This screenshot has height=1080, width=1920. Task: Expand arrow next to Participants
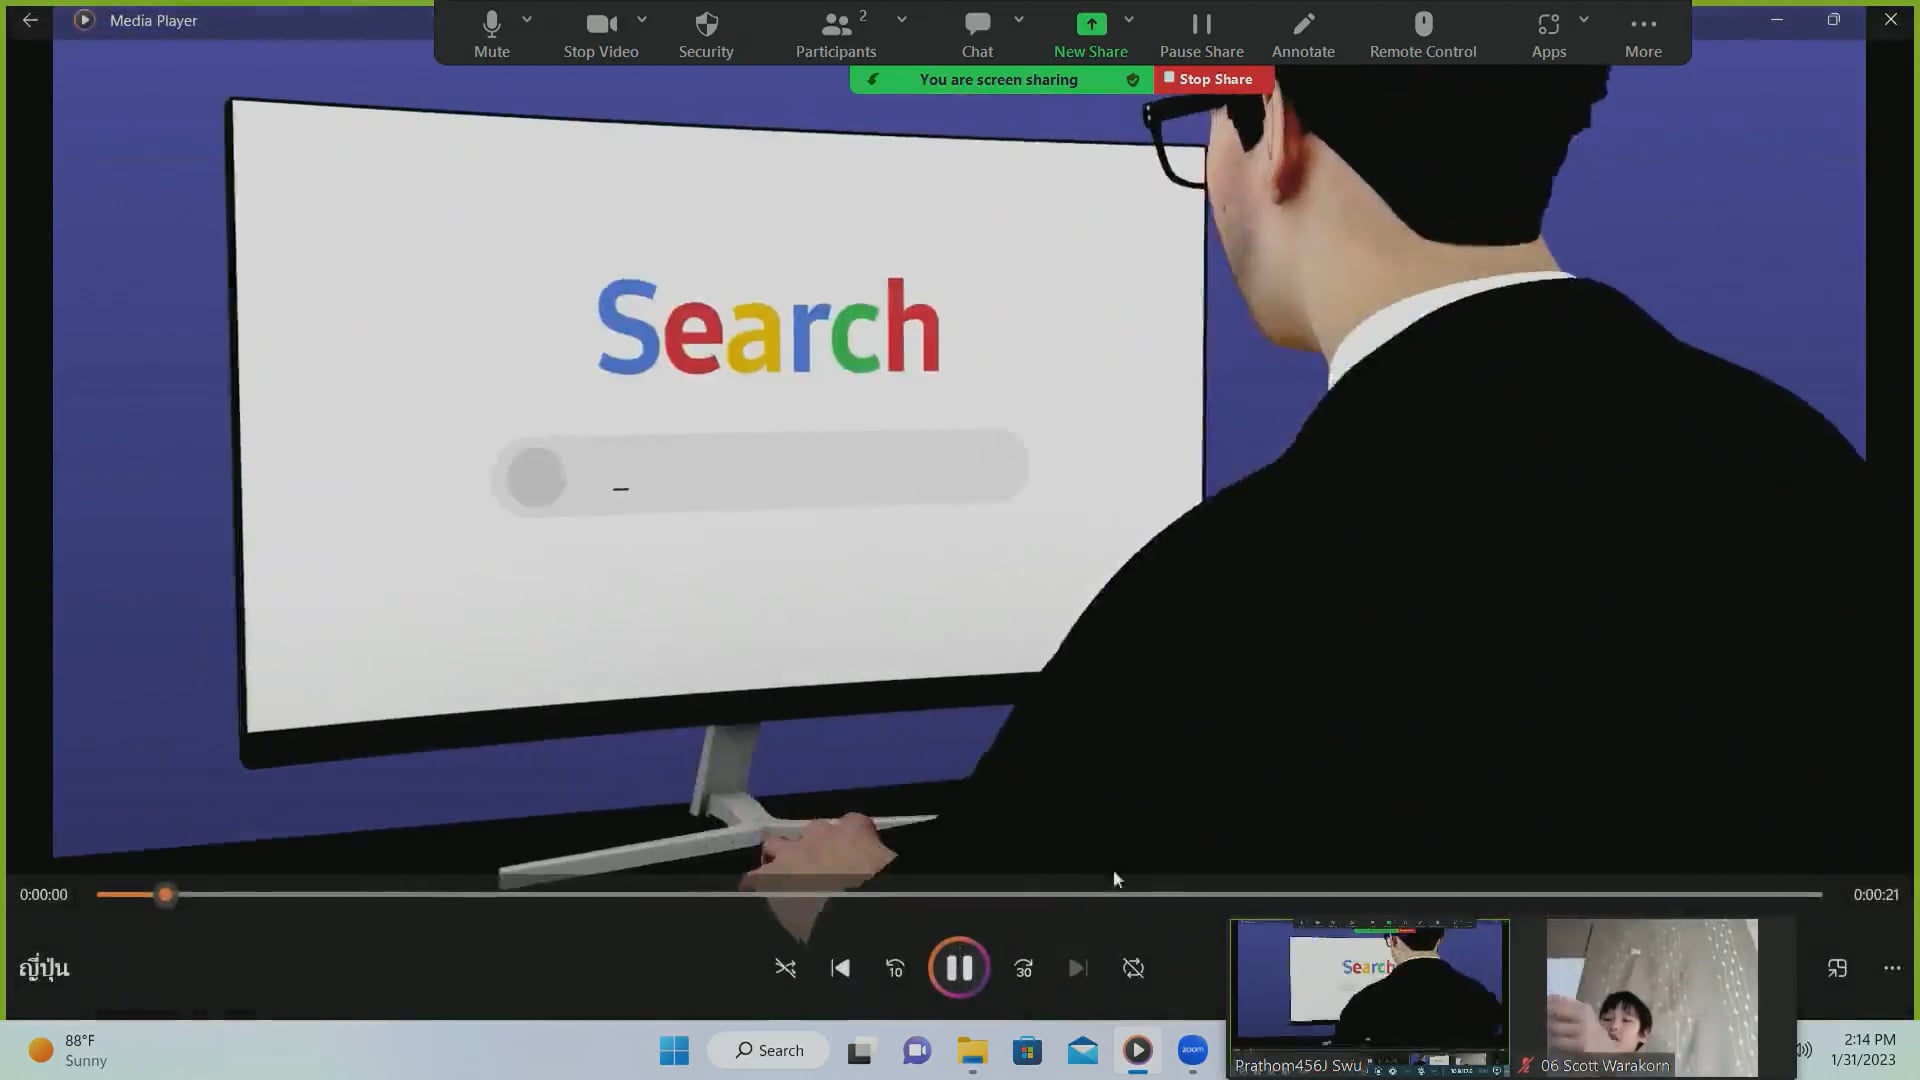click(902, 20)
